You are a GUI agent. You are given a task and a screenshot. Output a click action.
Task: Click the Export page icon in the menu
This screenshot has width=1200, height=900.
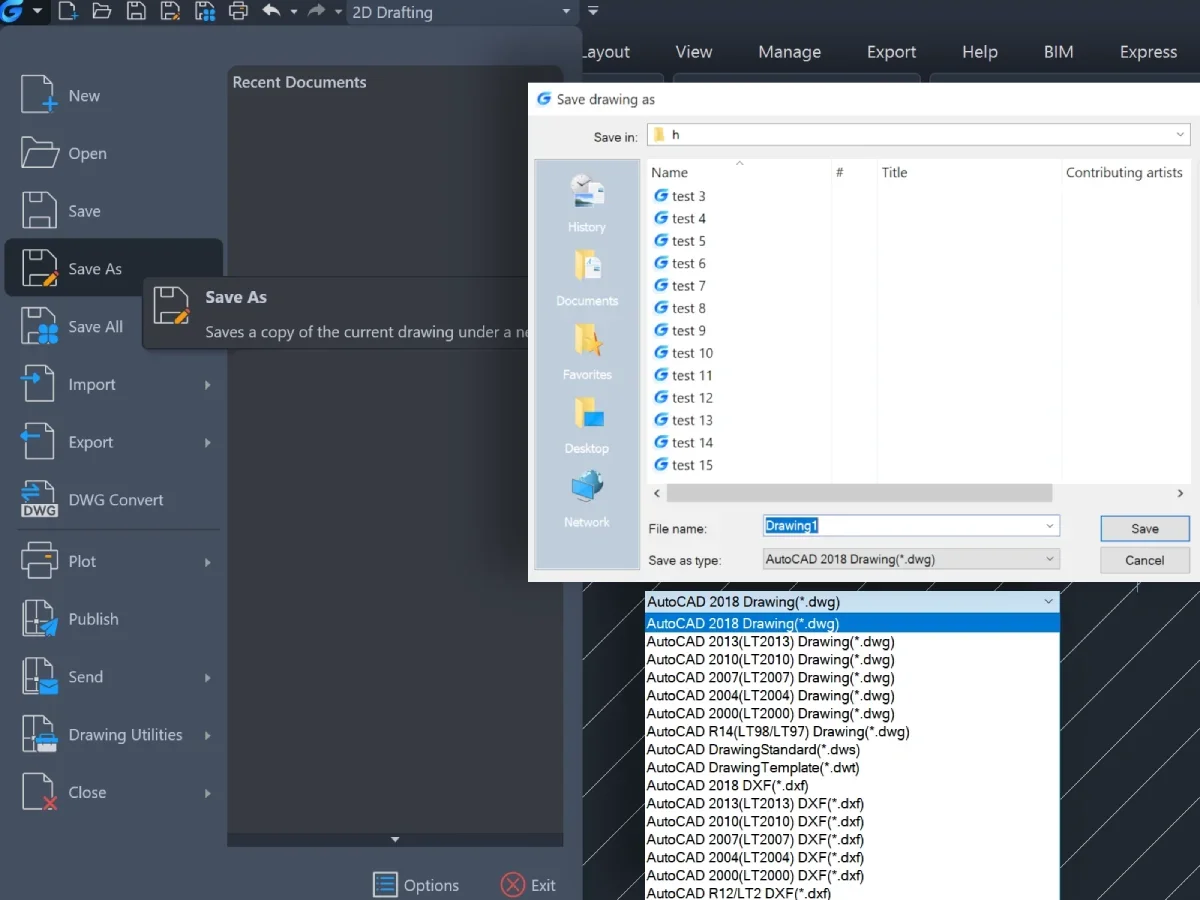[x=38, y=442]
